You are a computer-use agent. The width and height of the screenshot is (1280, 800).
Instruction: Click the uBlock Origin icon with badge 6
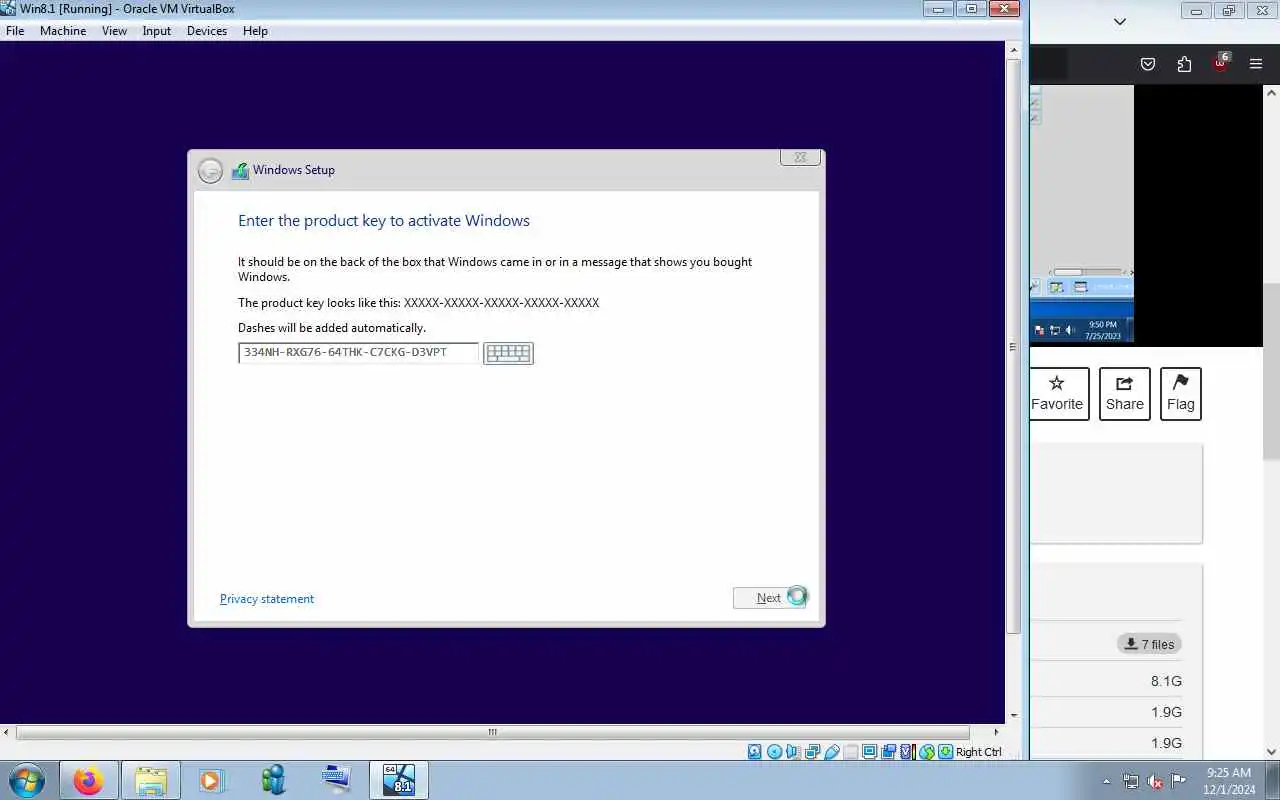point(1221,63)
